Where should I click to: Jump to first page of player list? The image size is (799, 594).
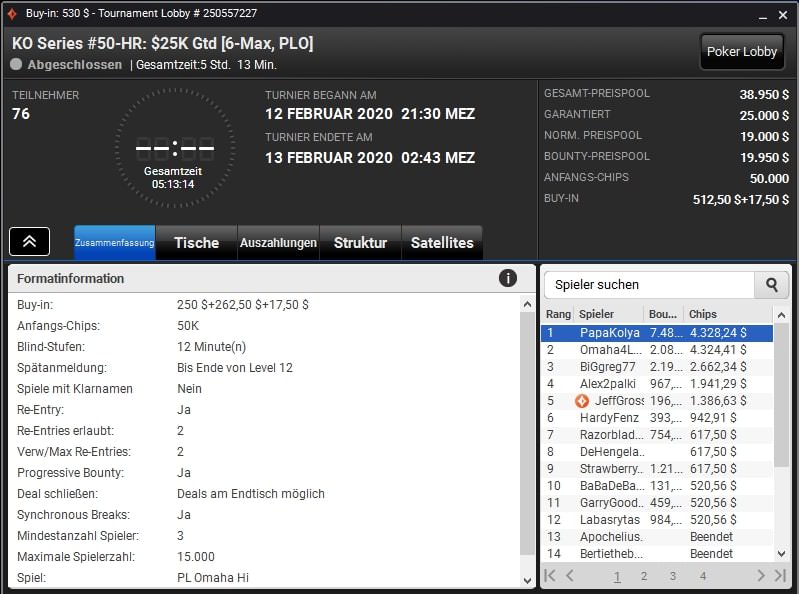(549, 576)
